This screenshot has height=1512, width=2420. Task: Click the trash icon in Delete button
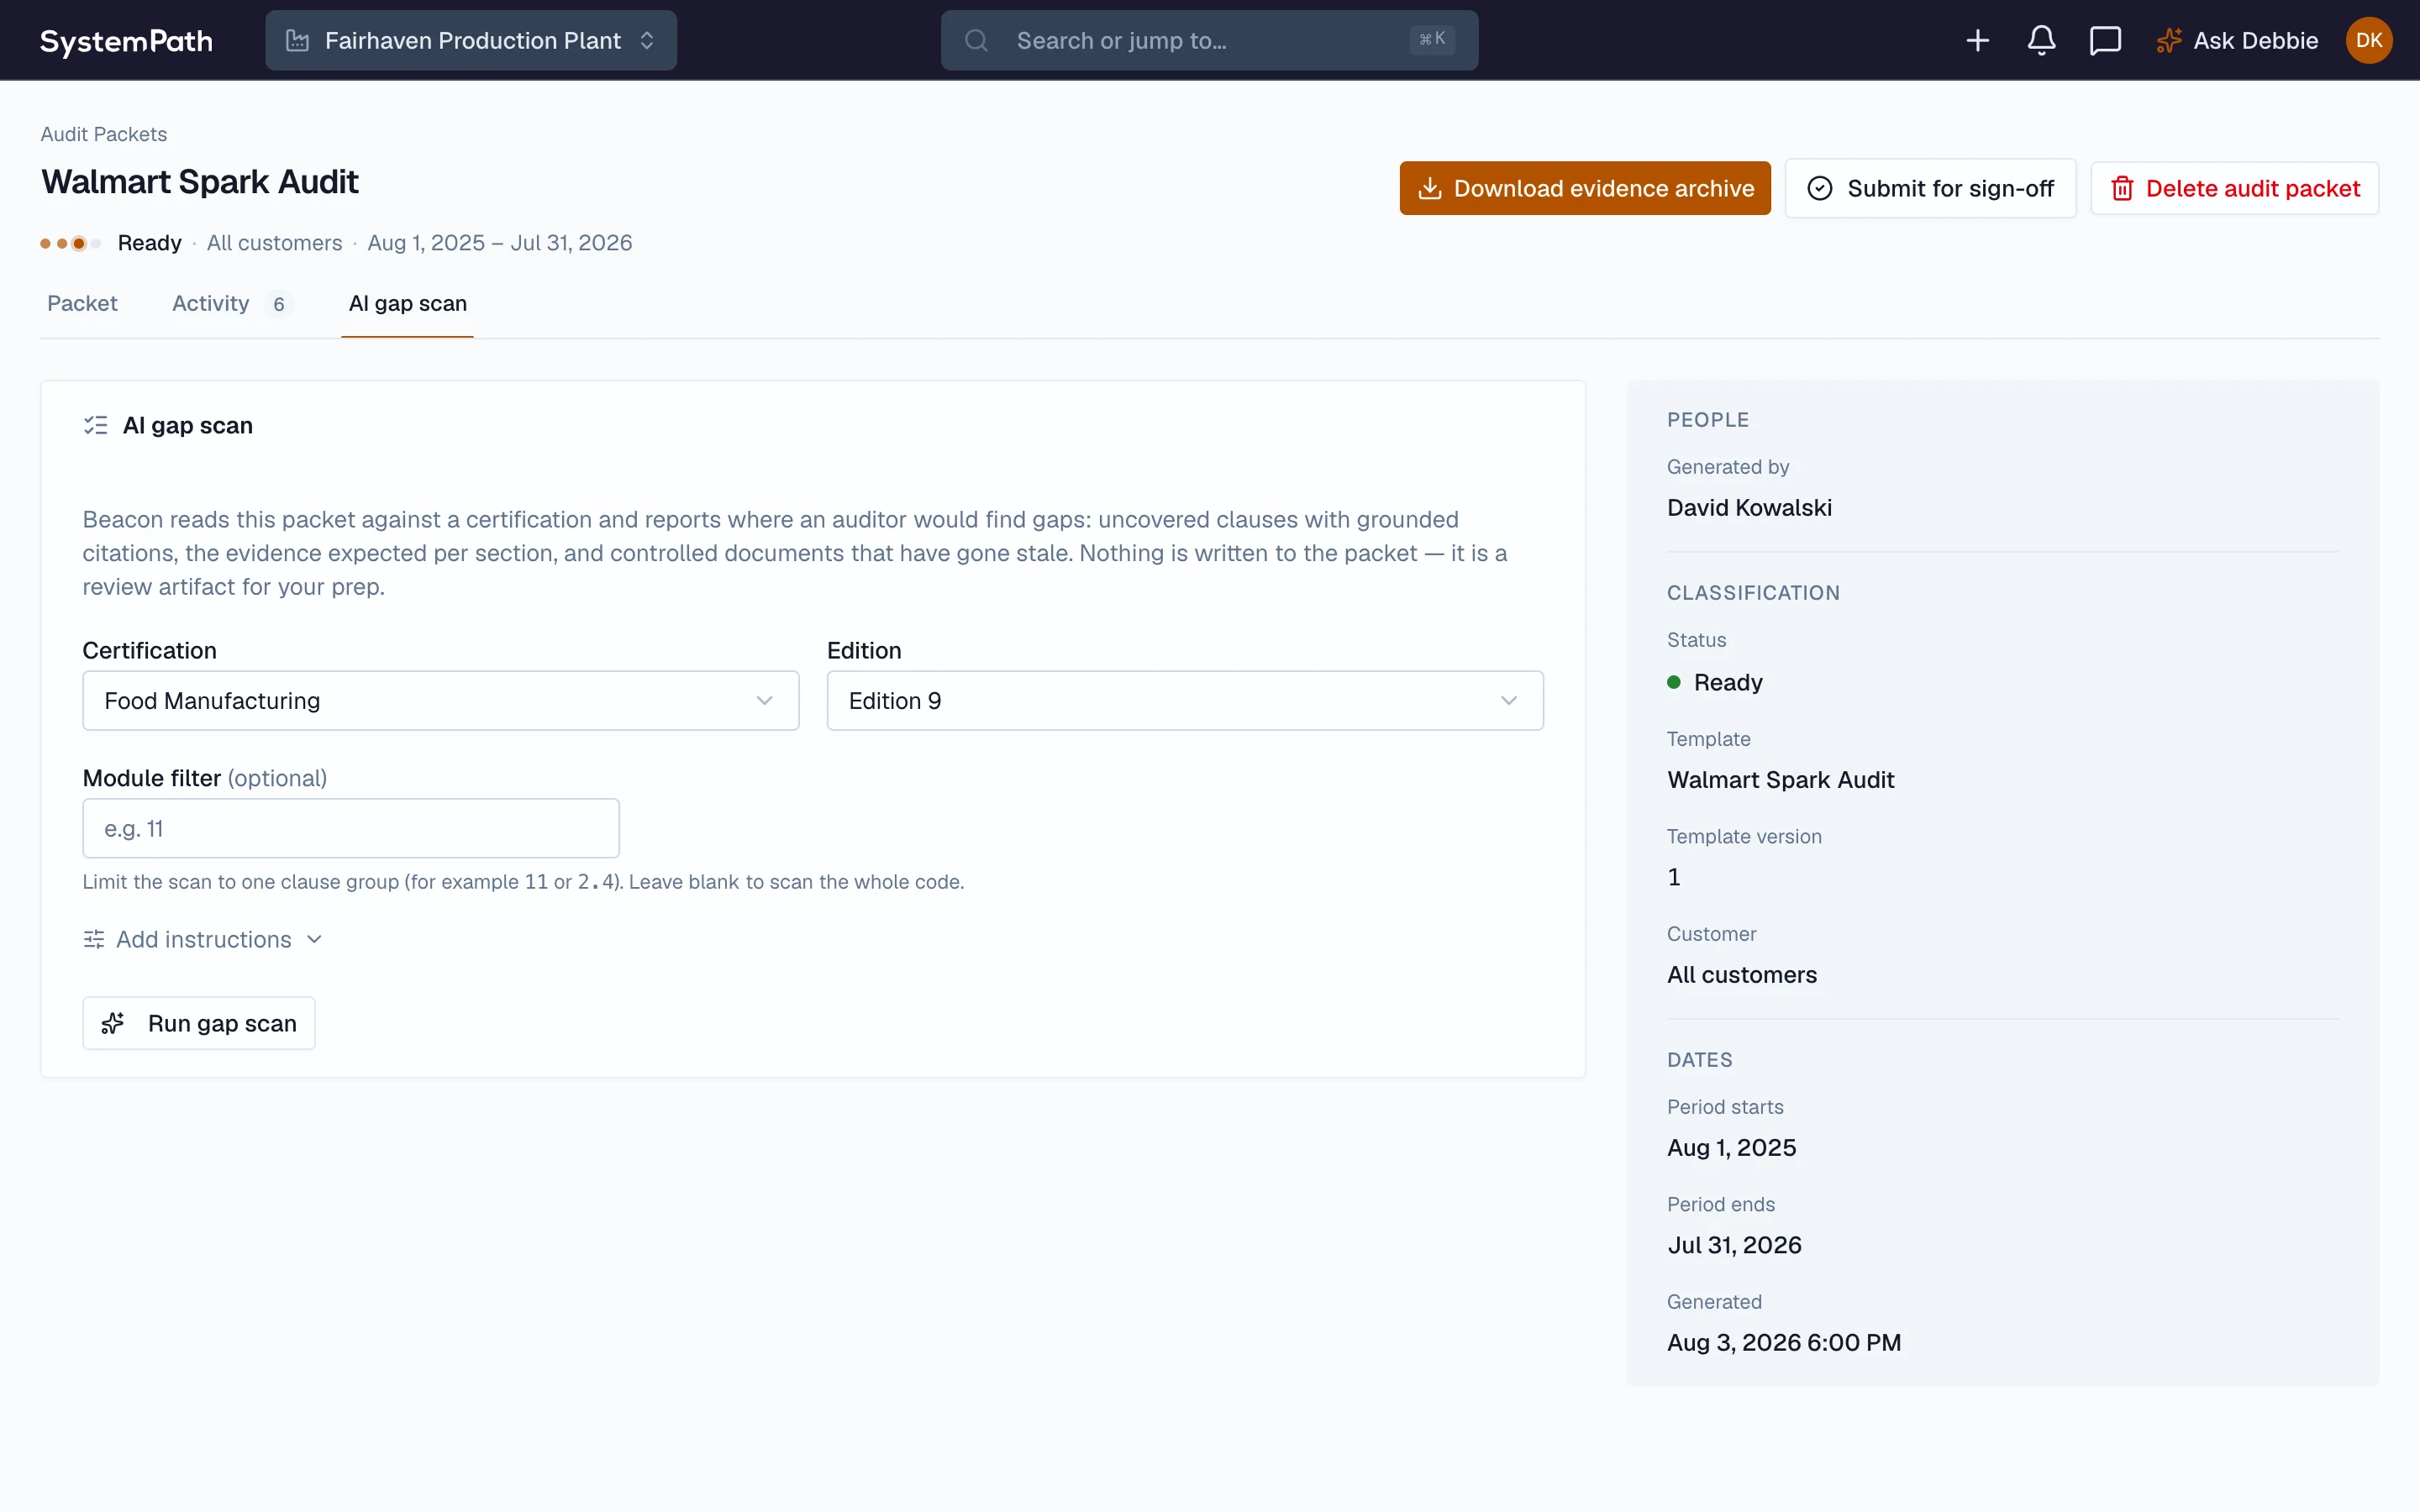click(x=2122, y=188)
